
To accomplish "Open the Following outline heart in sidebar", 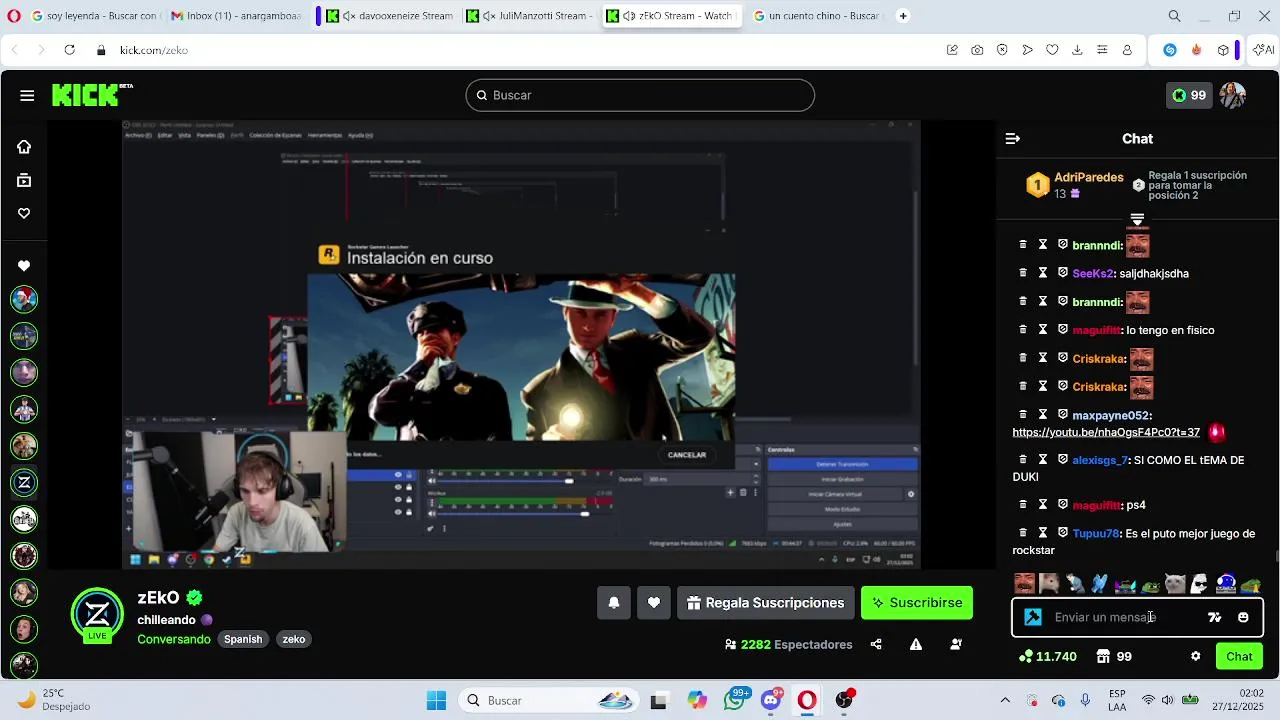I will click(x=24, y=213).
